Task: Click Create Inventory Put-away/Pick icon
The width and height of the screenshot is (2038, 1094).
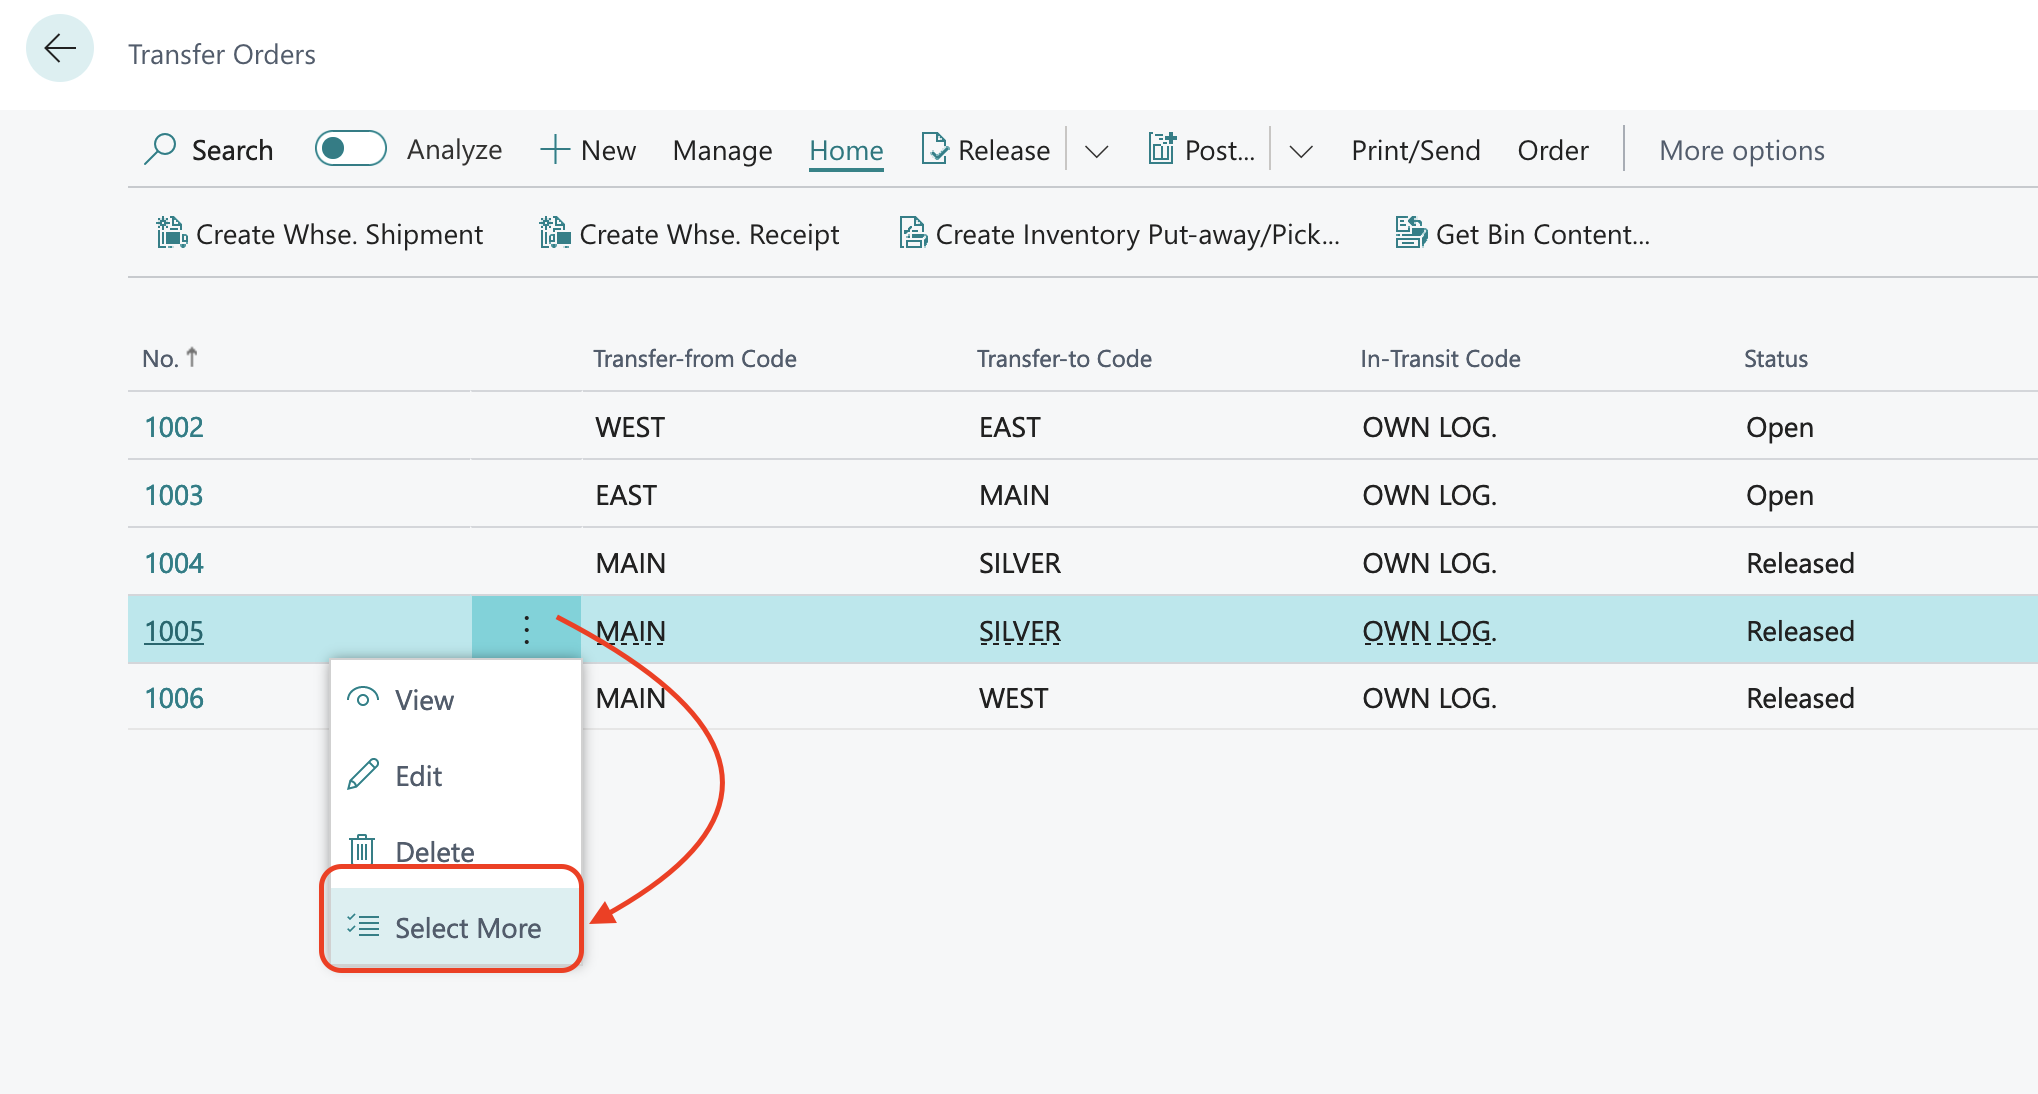Action: tap(912, 233)
